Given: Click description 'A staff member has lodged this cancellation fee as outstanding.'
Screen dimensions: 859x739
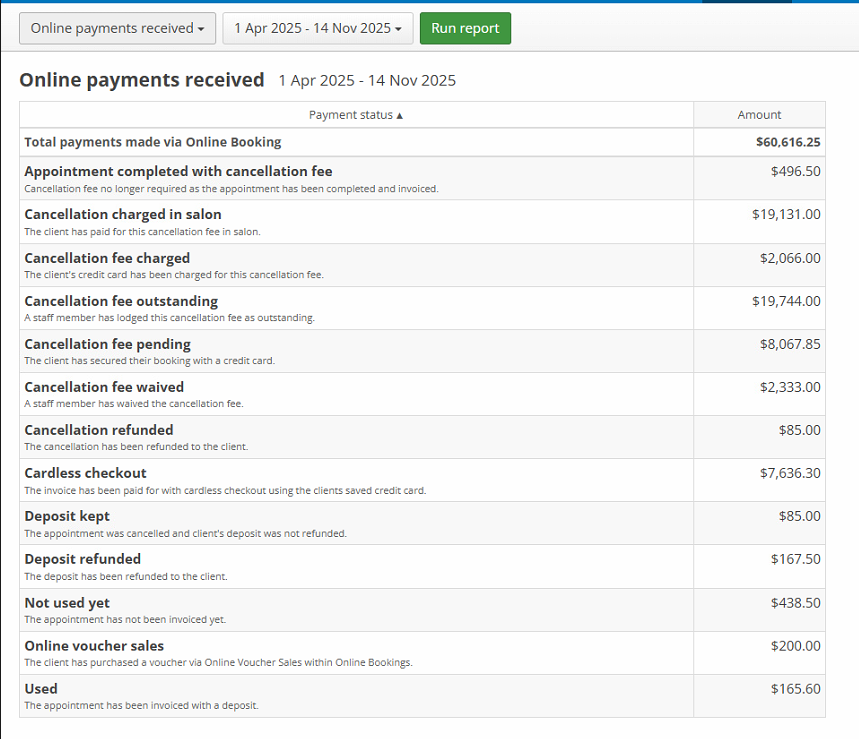Looking at the screenshot, I should pyautogui.click(x=170, y=318).
